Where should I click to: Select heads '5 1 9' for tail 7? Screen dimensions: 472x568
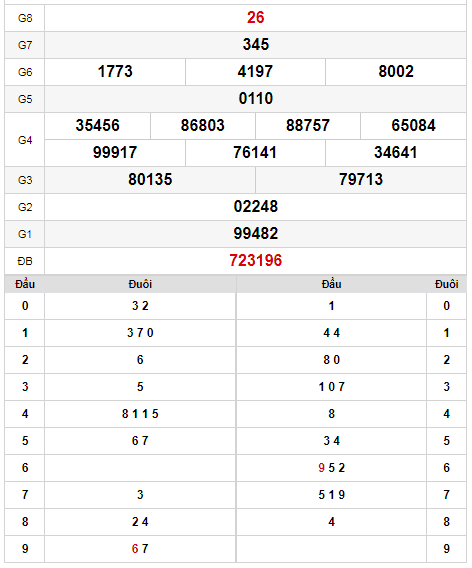tap(331, 494)
